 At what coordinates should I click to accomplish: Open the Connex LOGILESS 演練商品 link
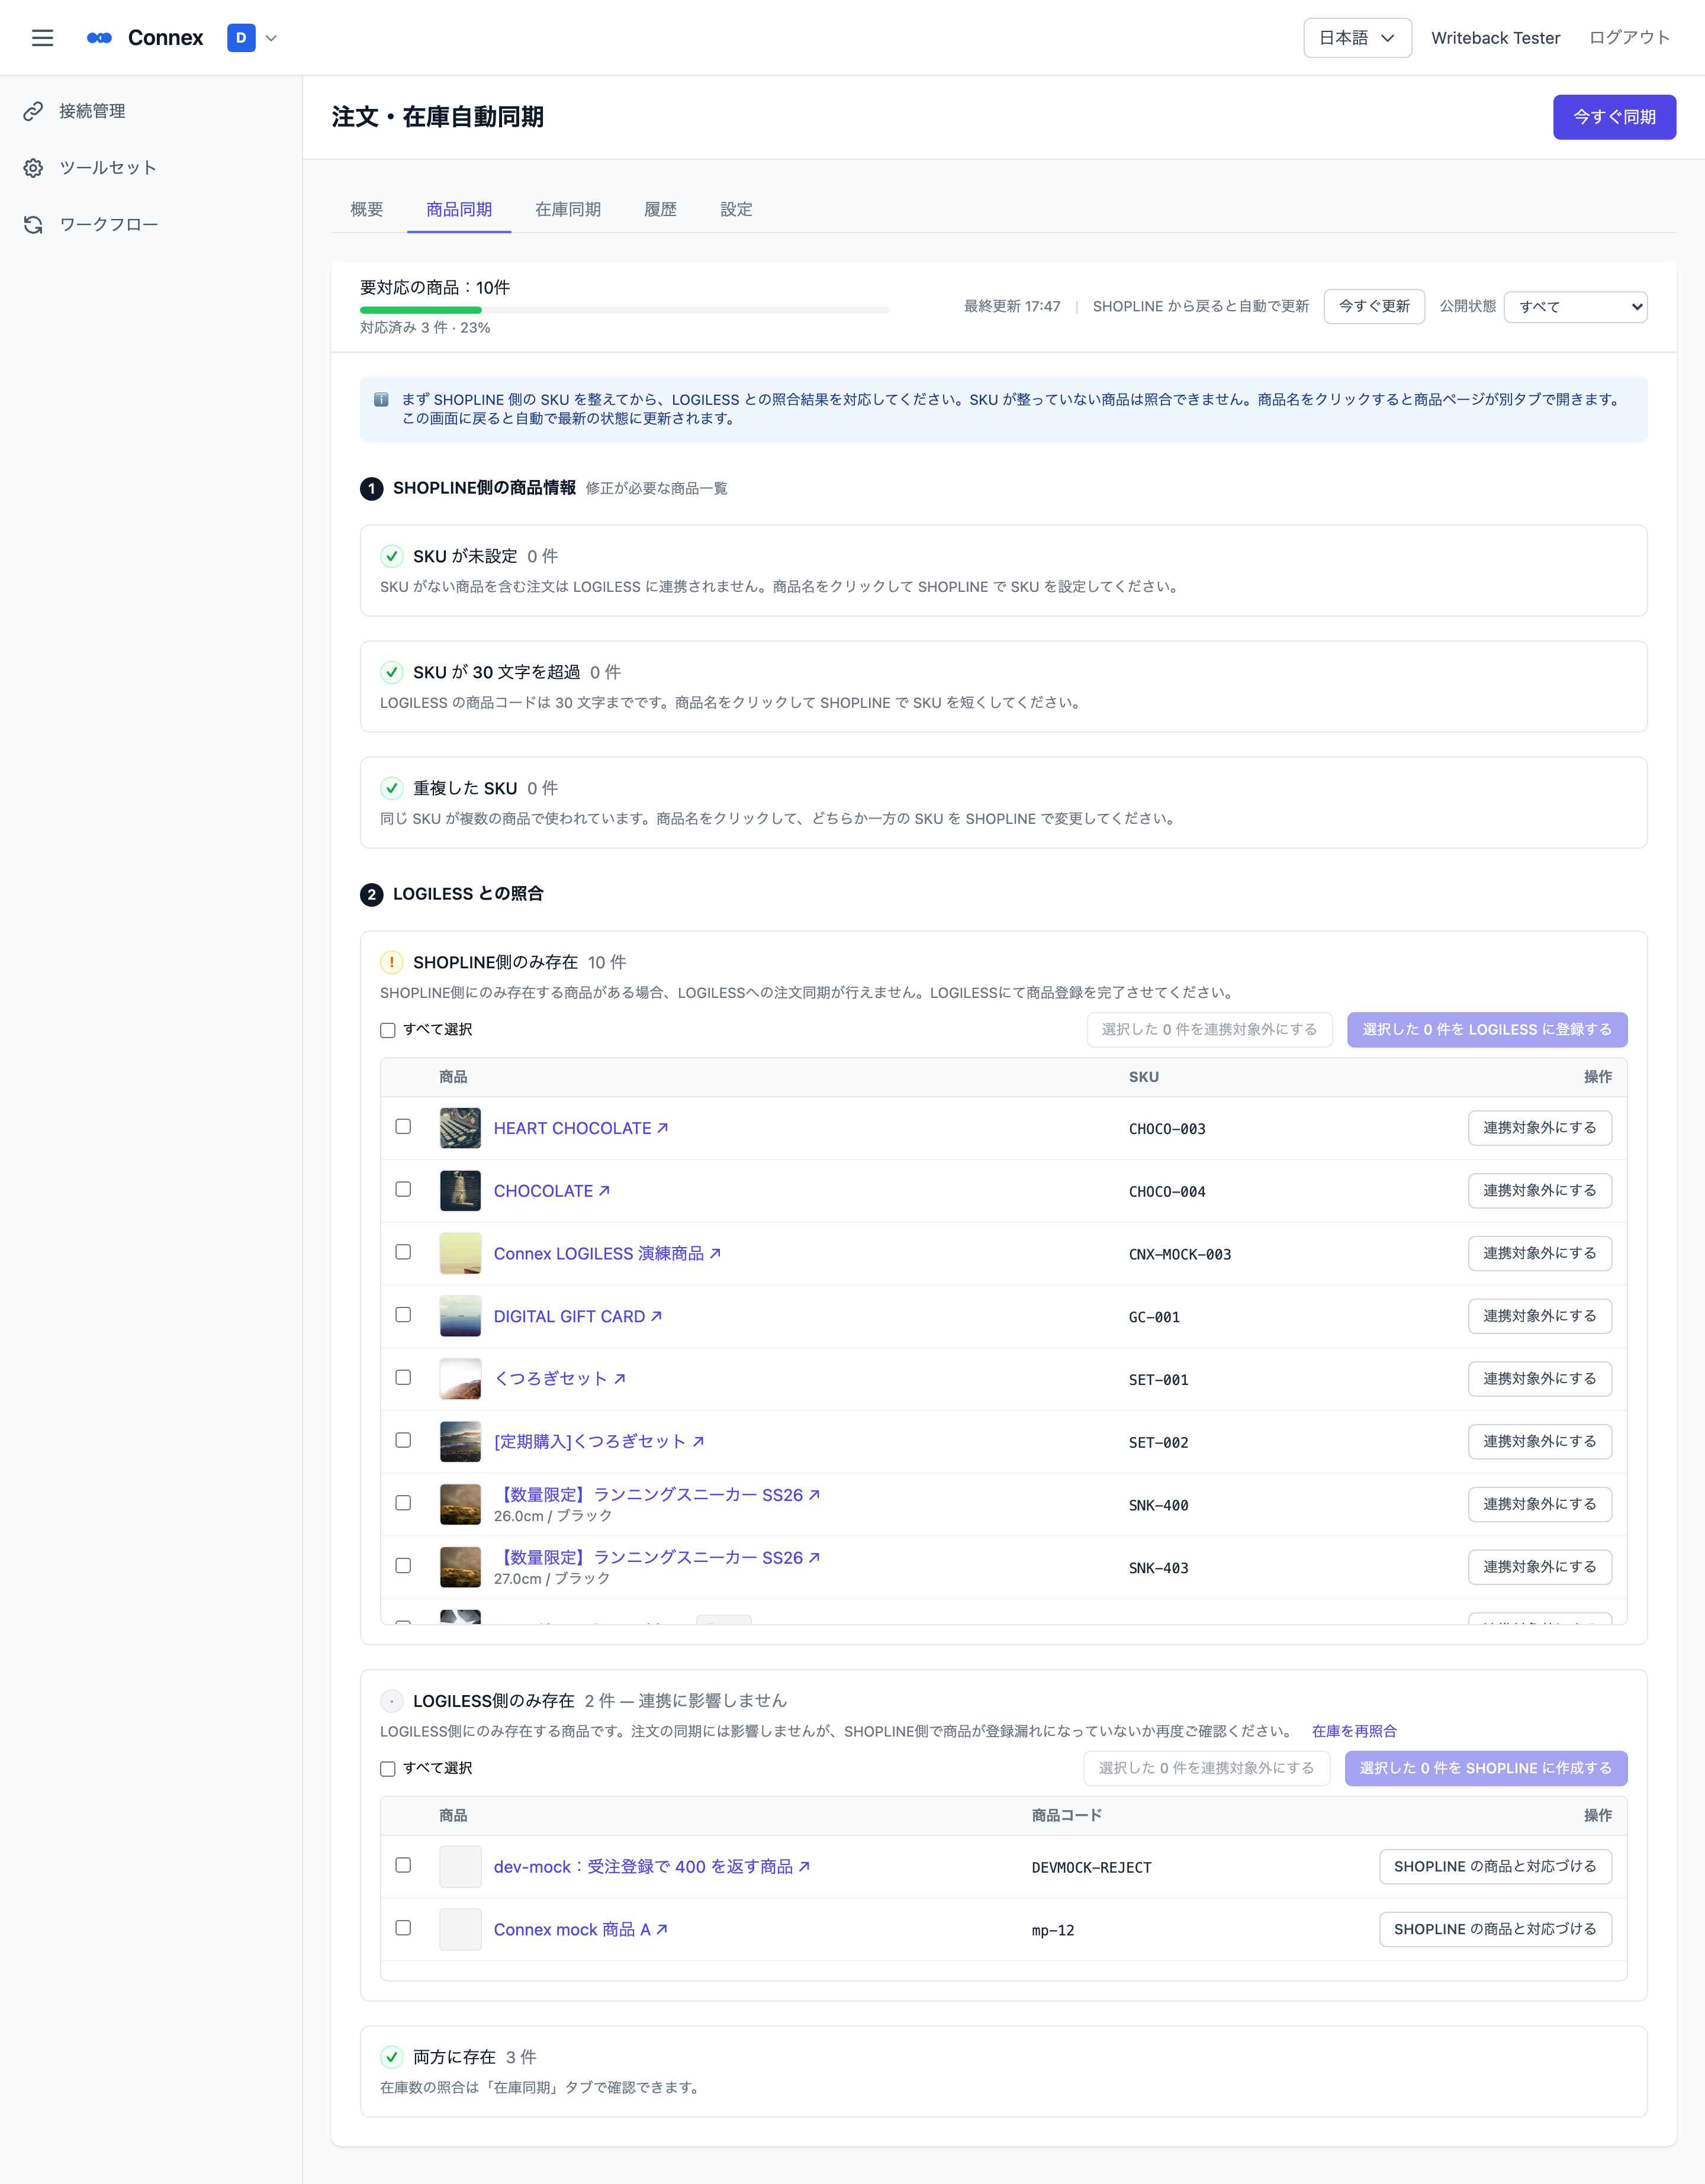pyautogui.click(x=607, y=1254)
